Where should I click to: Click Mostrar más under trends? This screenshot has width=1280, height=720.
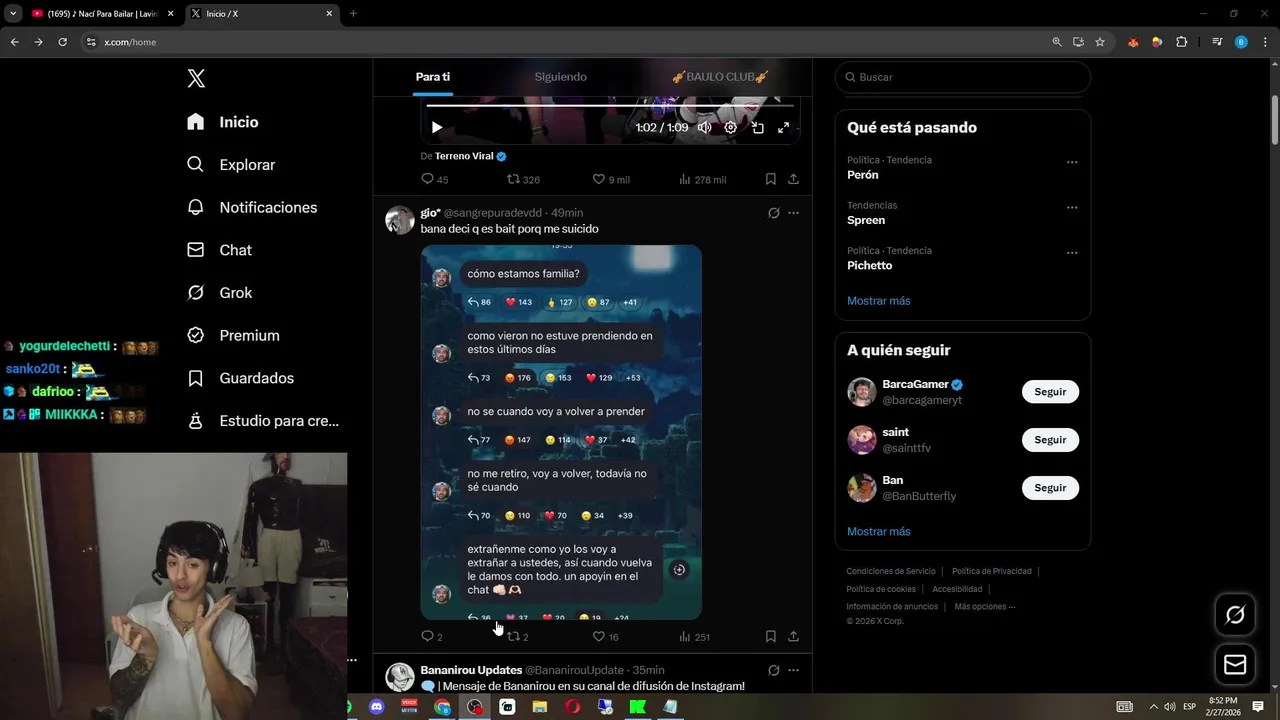pyautogui.click(x=878, y=301)
